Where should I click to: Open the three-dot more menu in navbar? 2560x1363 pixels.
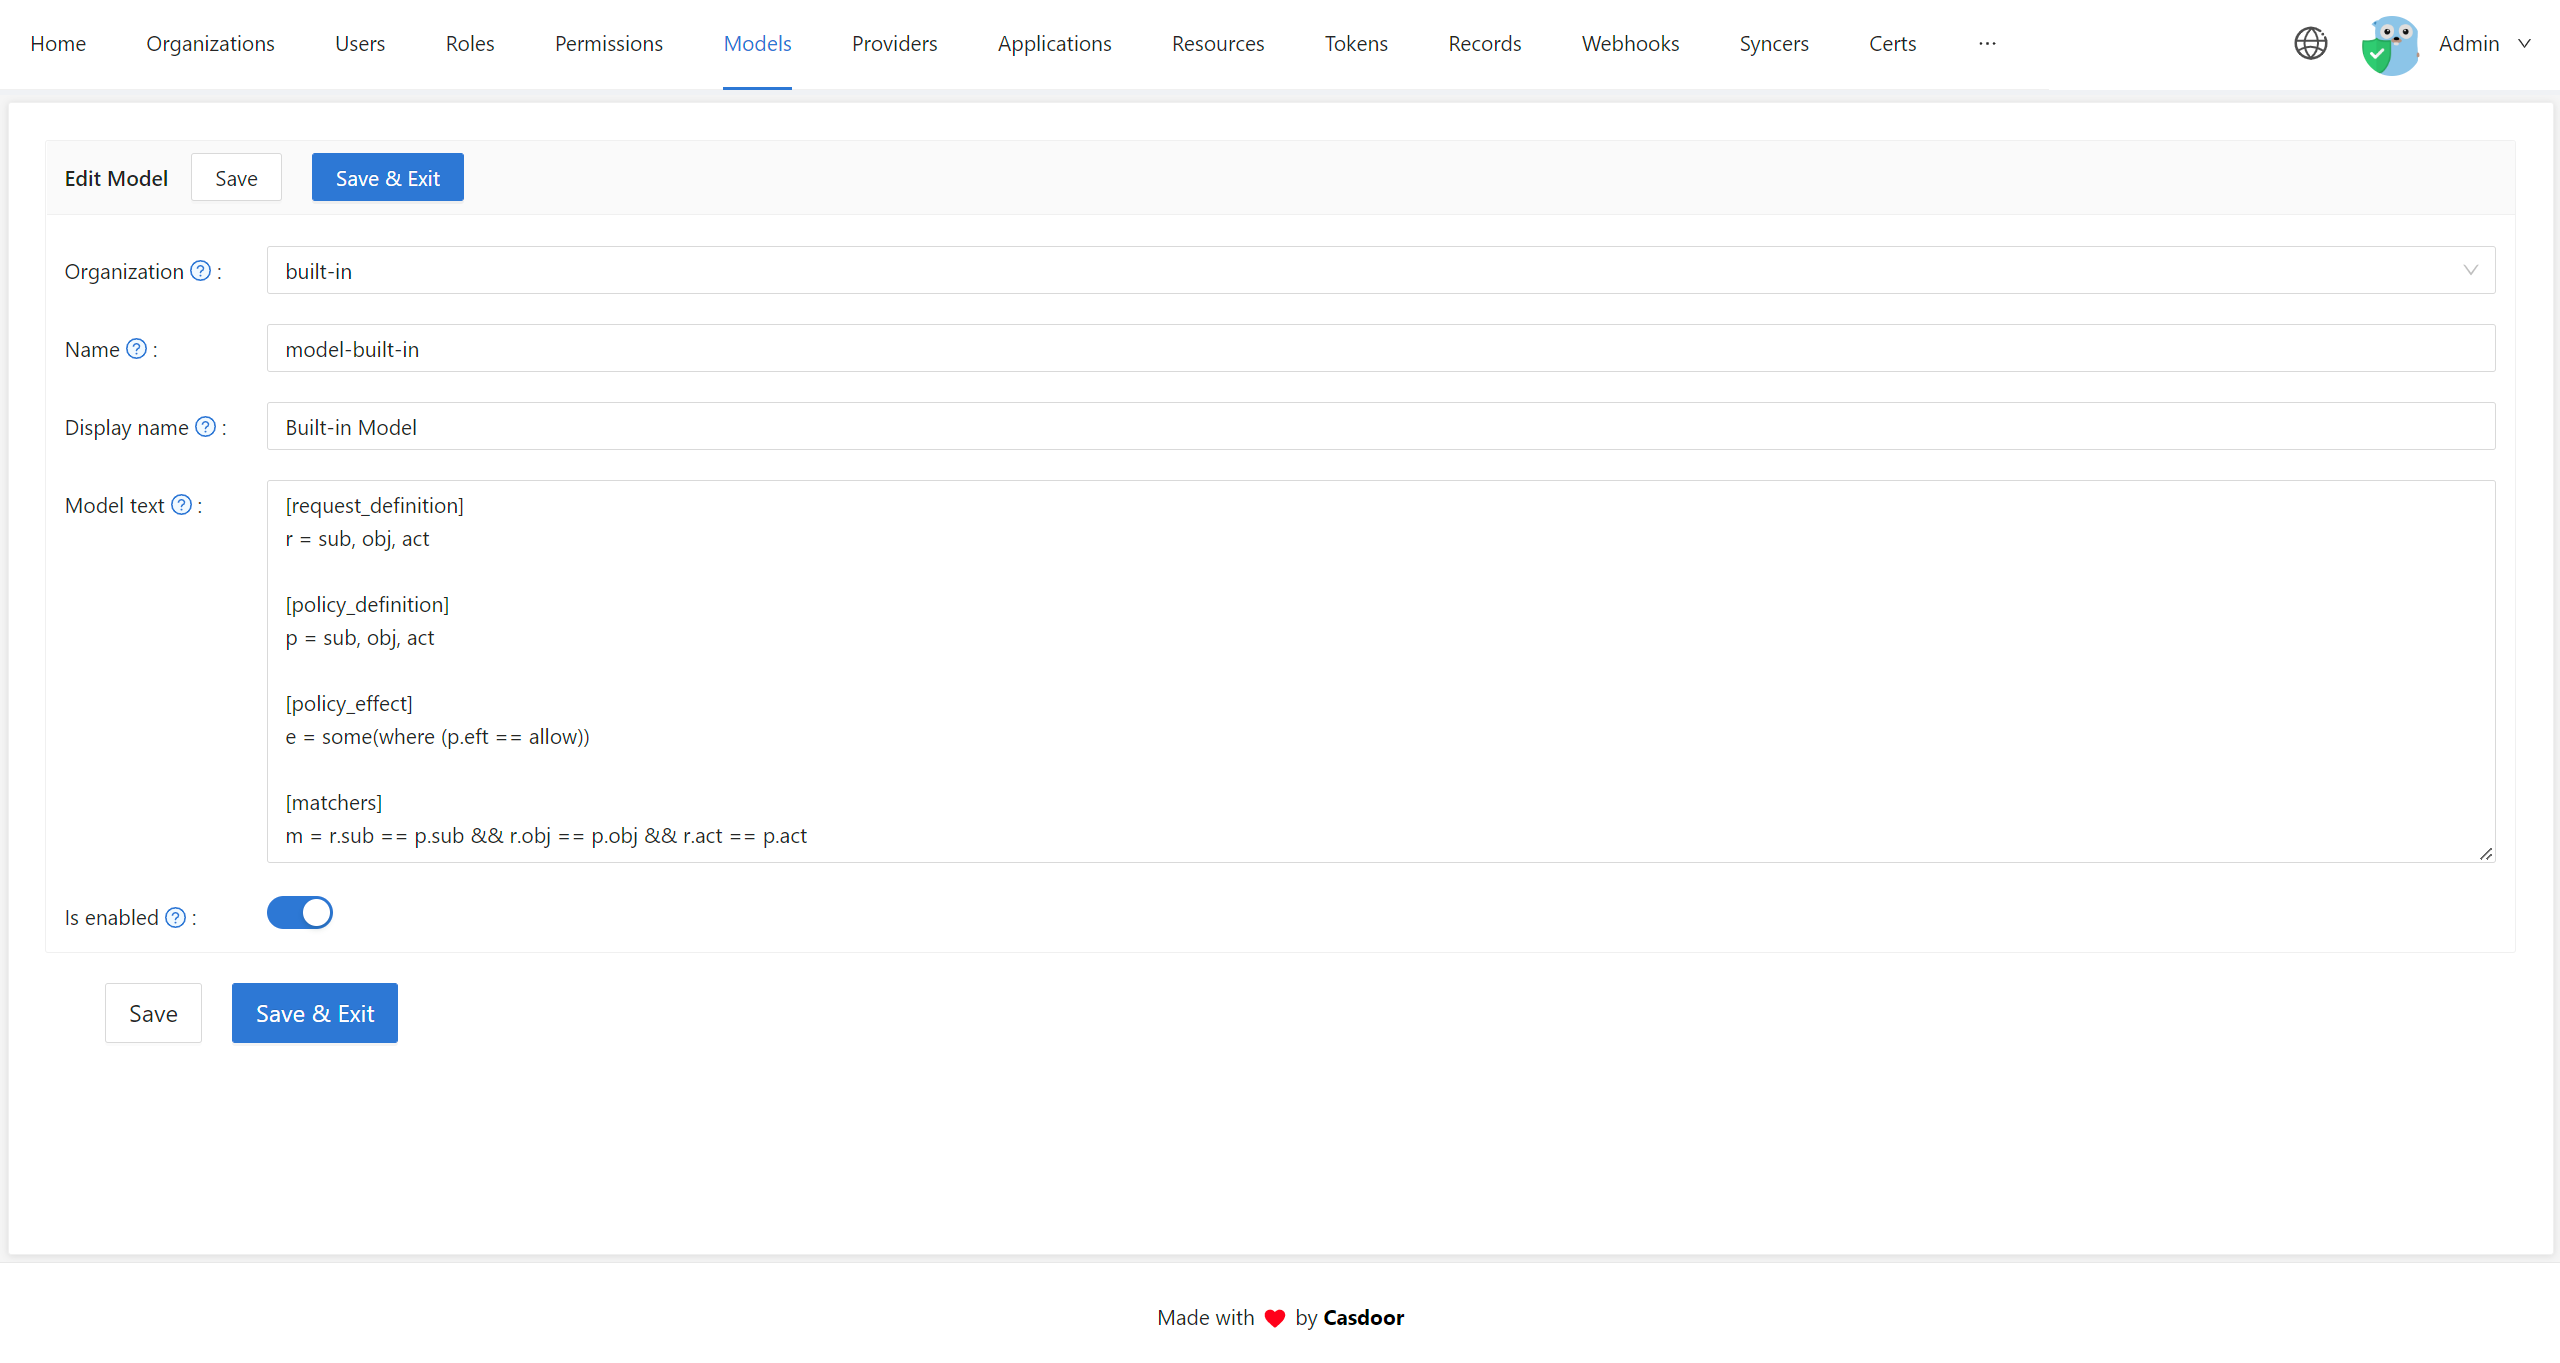pos(1987,44)
